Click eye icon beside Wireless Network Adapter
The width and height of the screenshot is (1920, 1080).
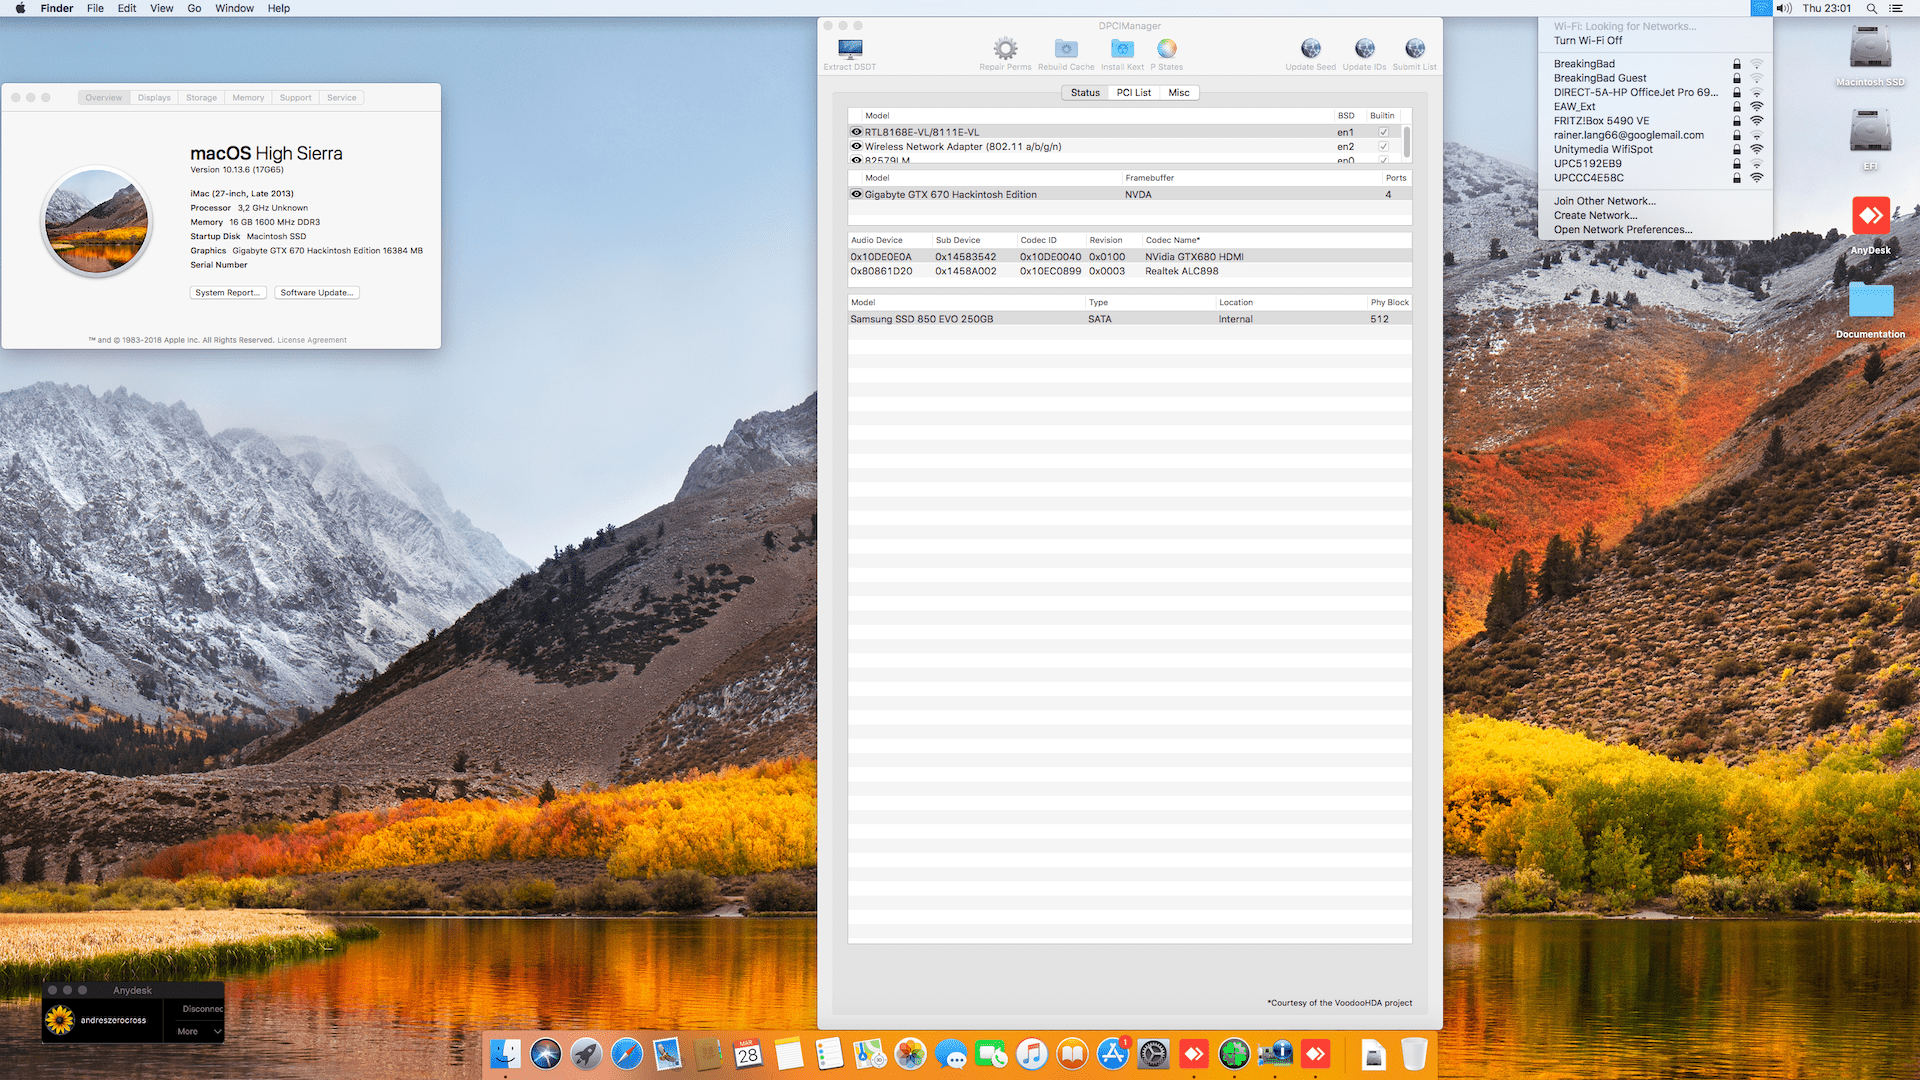(x=856, y=146)
